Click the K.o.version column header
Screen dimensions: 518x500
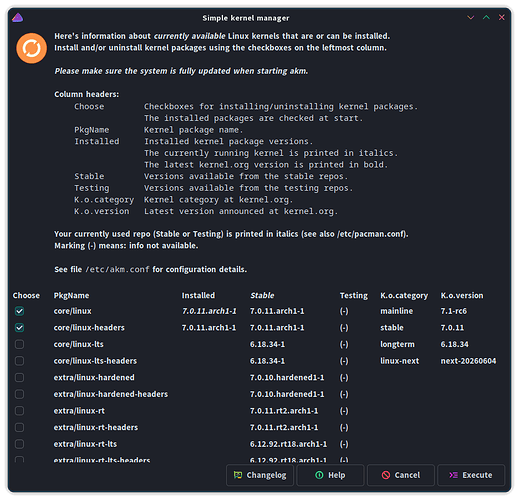pyautogui.click(x=462, y=295)
